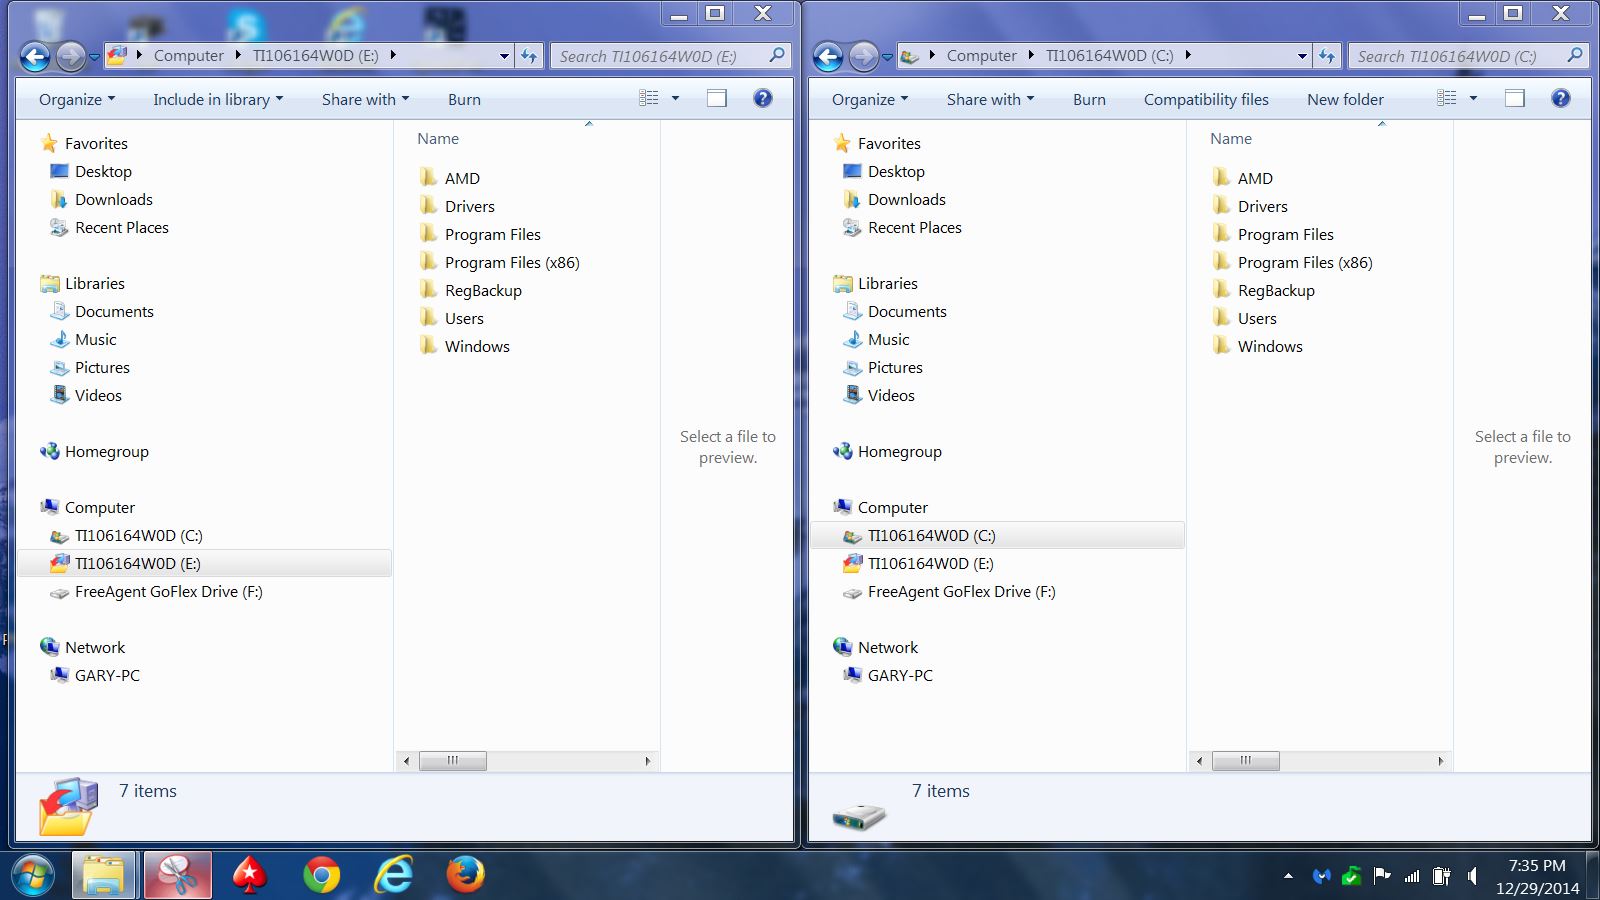1600x900 pixels.
Task: Click the volume icon in system tray
Action: point(1472,876)
